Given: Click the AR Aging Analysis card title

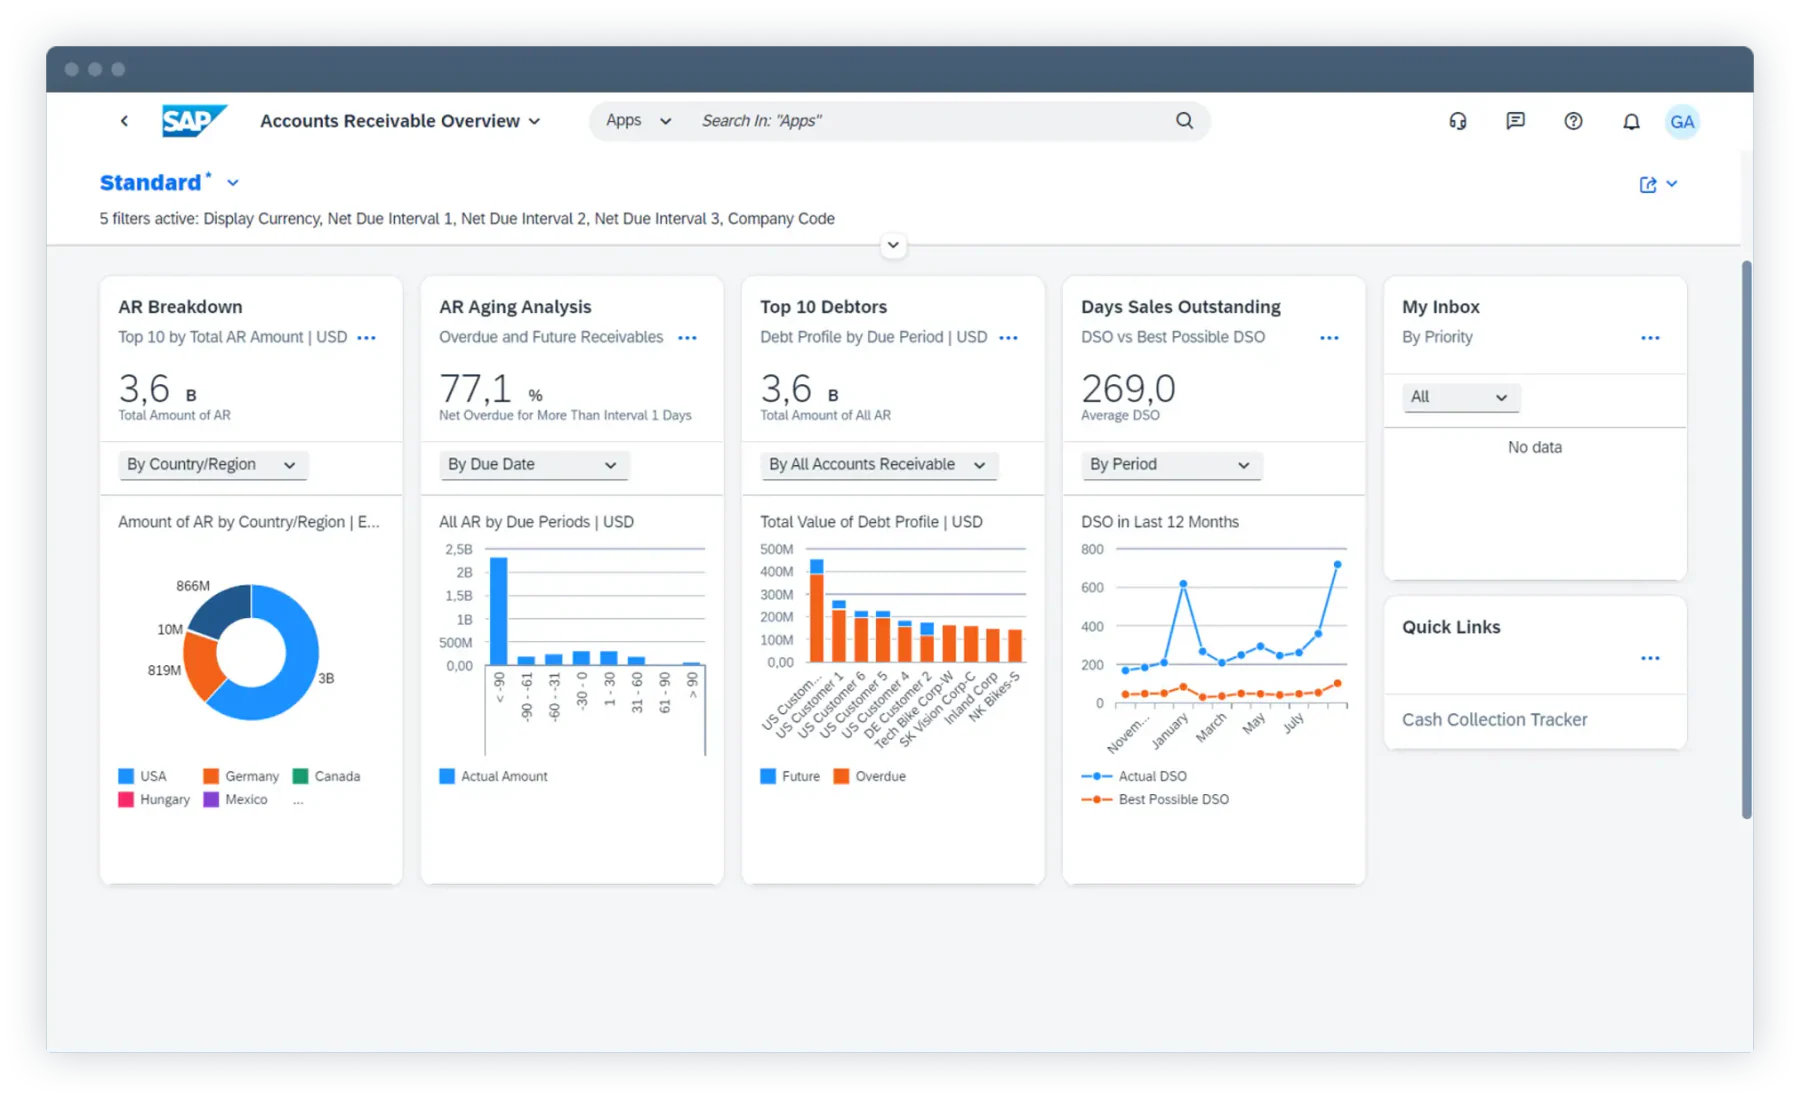Looking at the screenshot, I should [x=515, y=307].
